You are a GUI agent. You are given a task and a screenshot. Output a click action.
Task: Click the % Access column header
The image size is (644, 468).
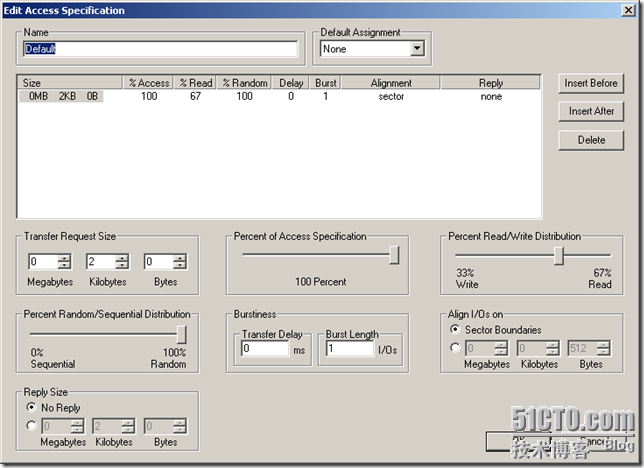tap(148, 83)
